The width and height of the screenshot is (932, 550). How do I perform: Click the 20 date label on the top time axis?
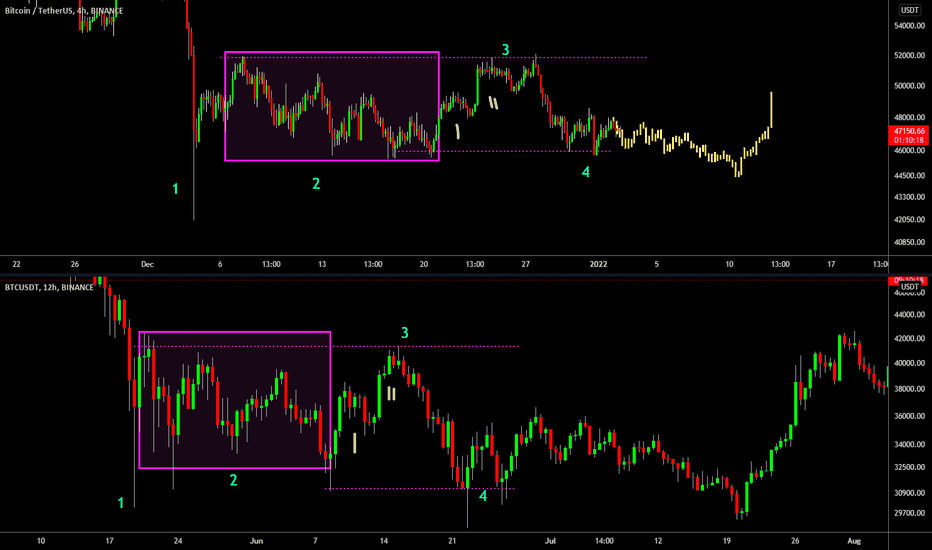[x=424, y=264]
